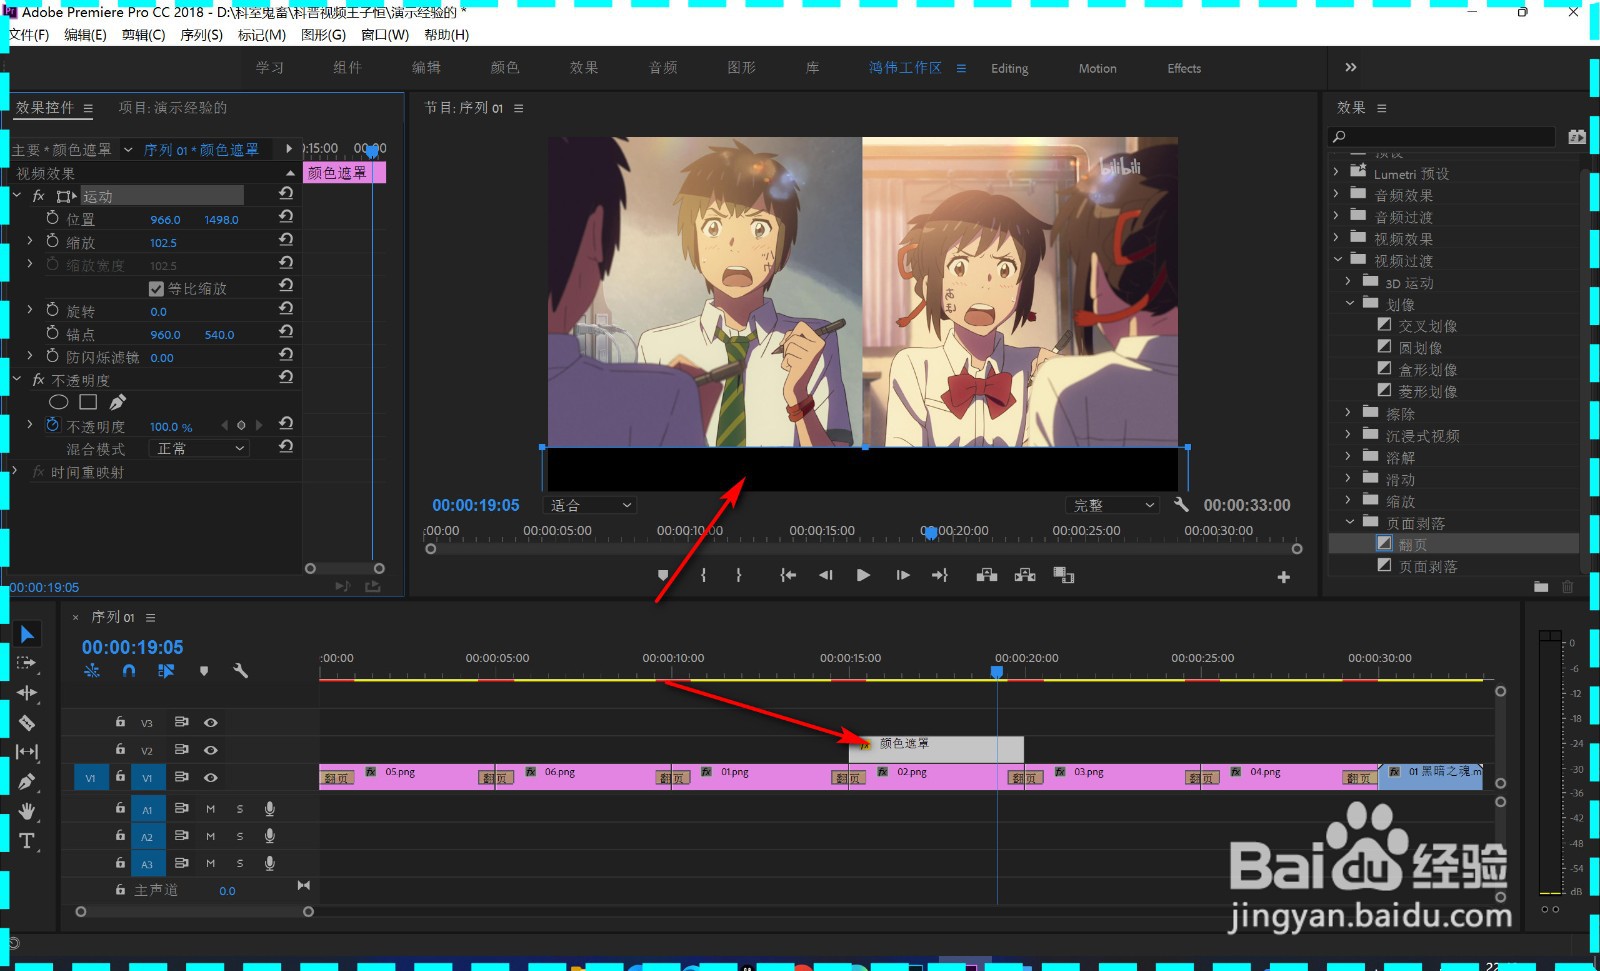
Task: Open program monitor settings wrench
Action: pos(1181,505)
